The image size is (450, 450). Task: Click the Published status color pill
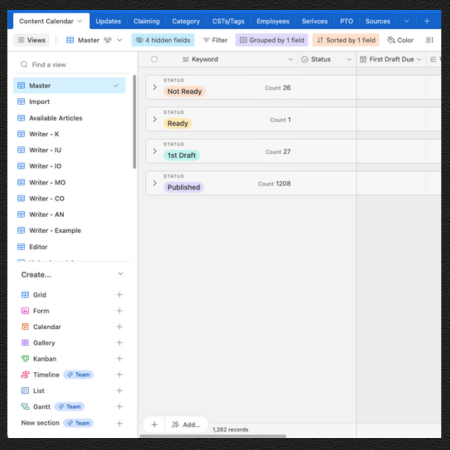183,187
